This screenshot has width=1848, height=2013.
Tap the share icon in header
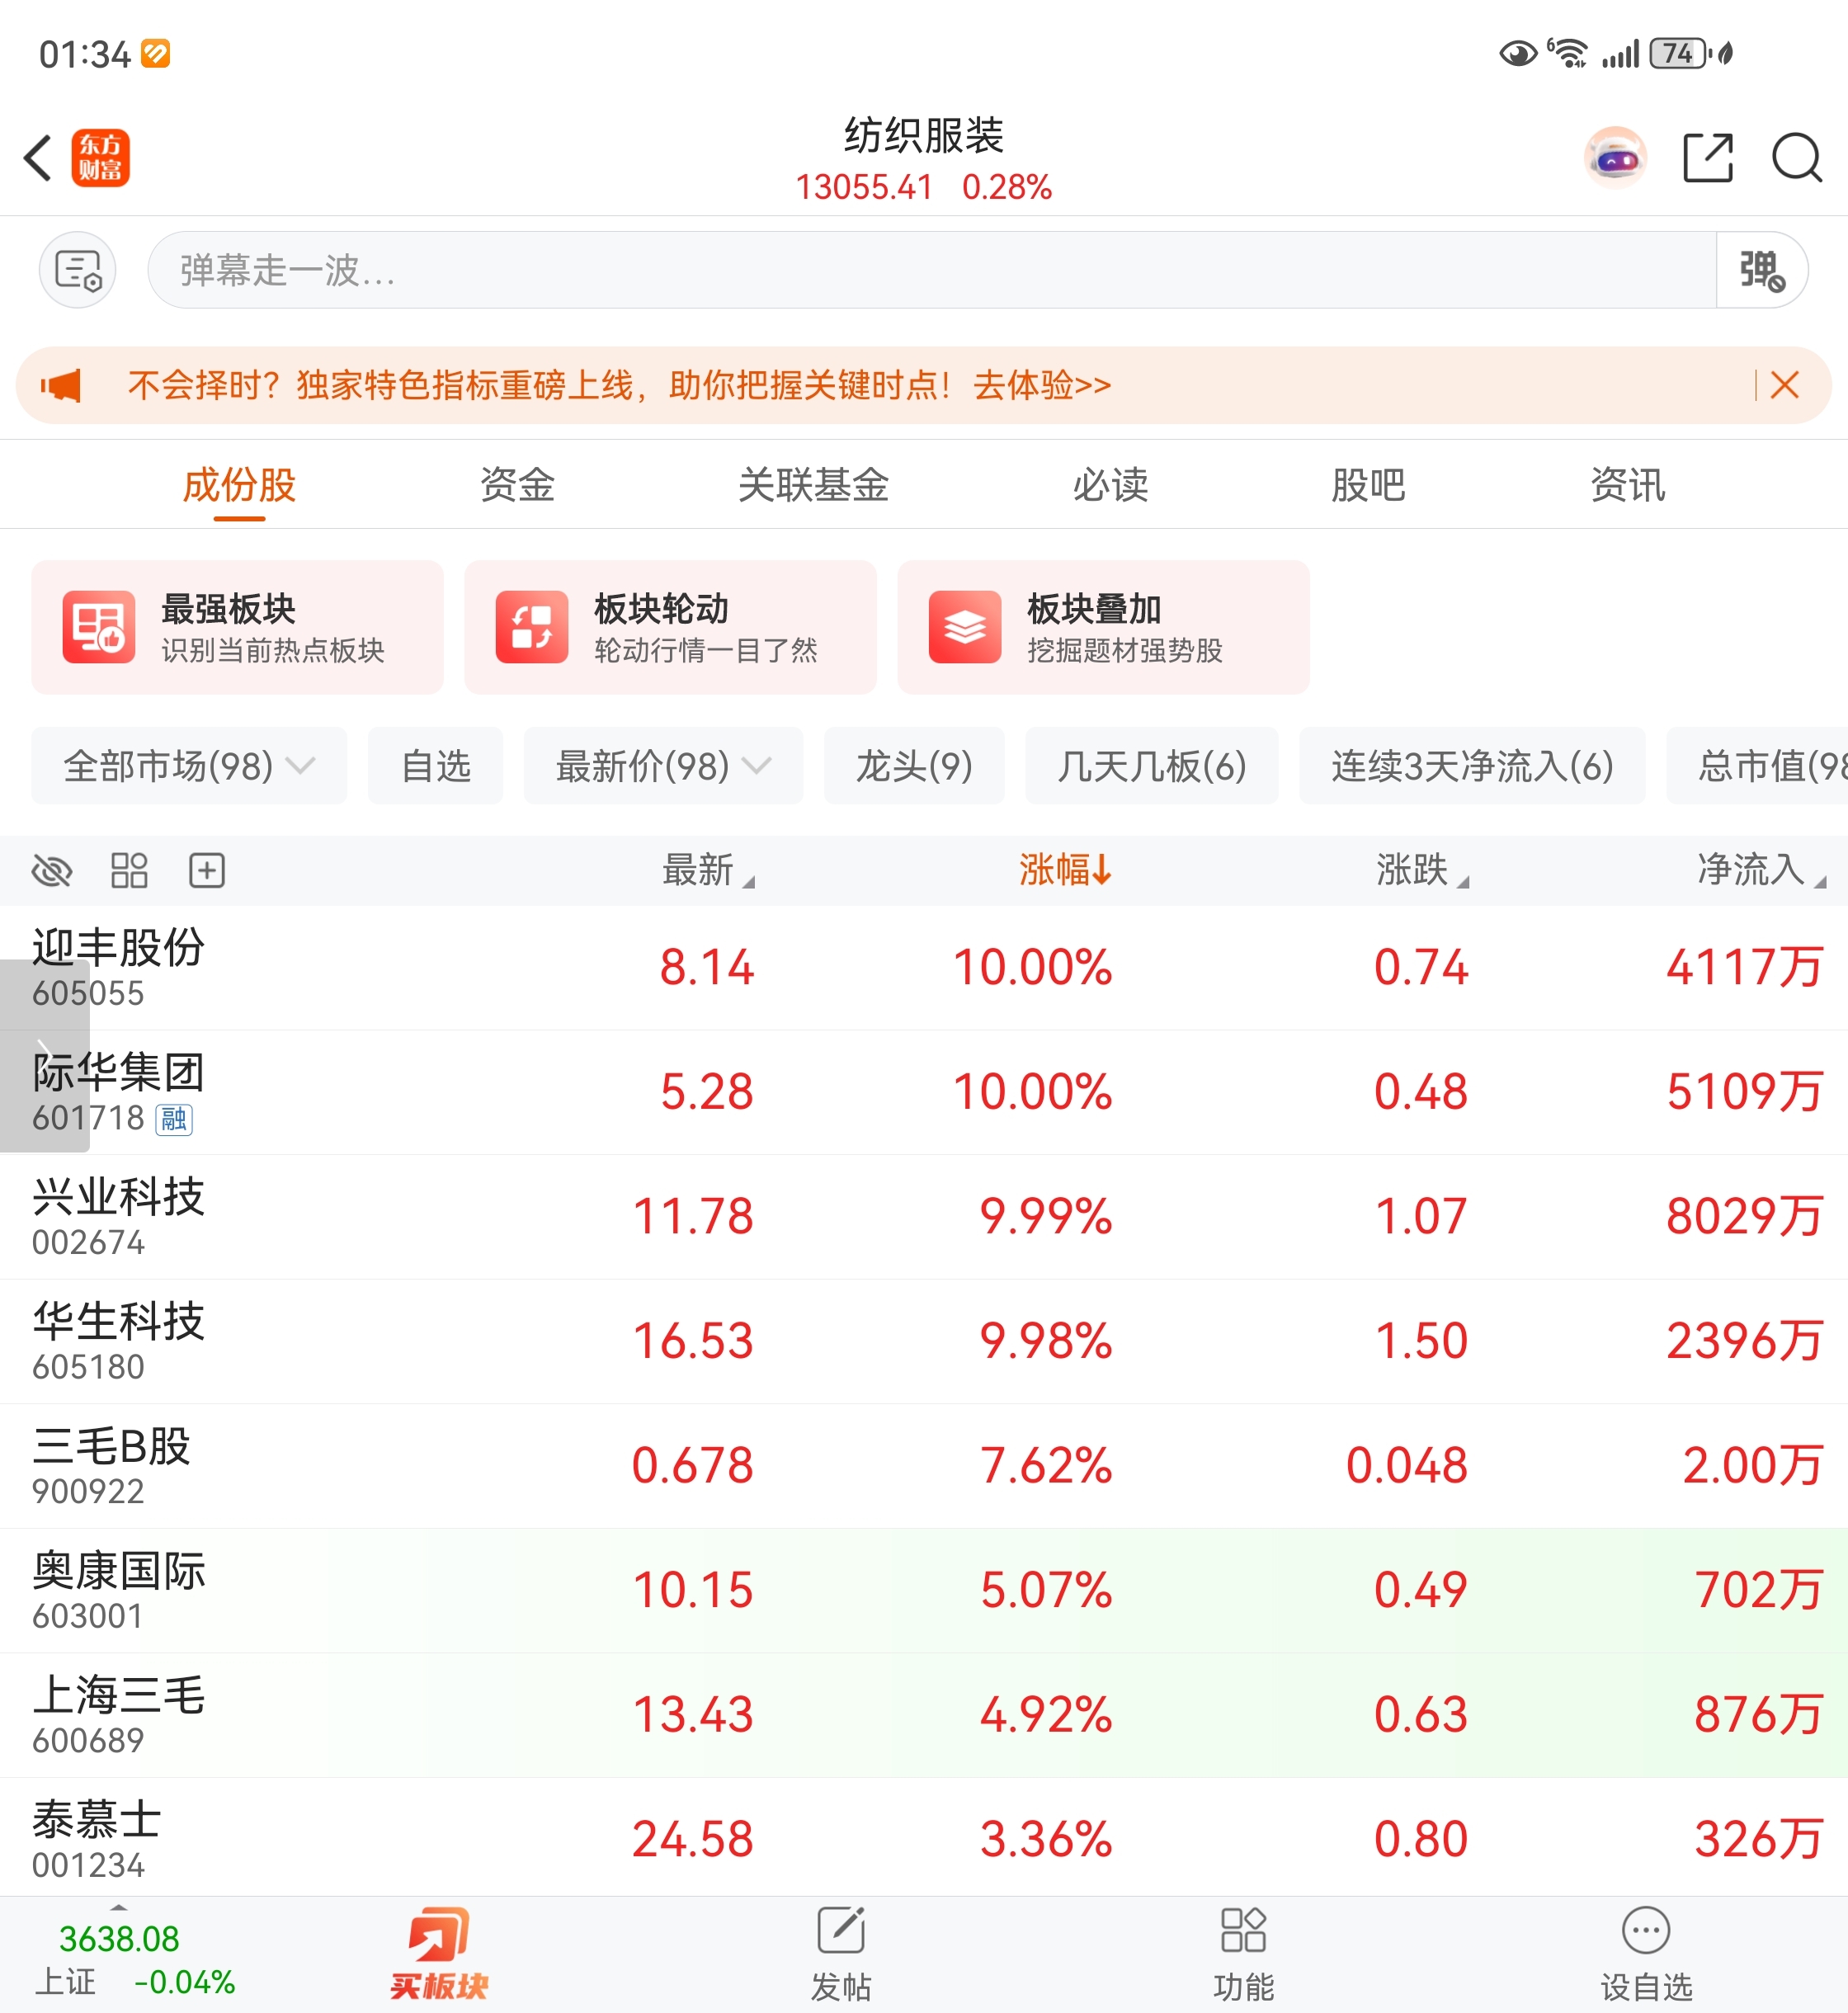[1707, 158]
